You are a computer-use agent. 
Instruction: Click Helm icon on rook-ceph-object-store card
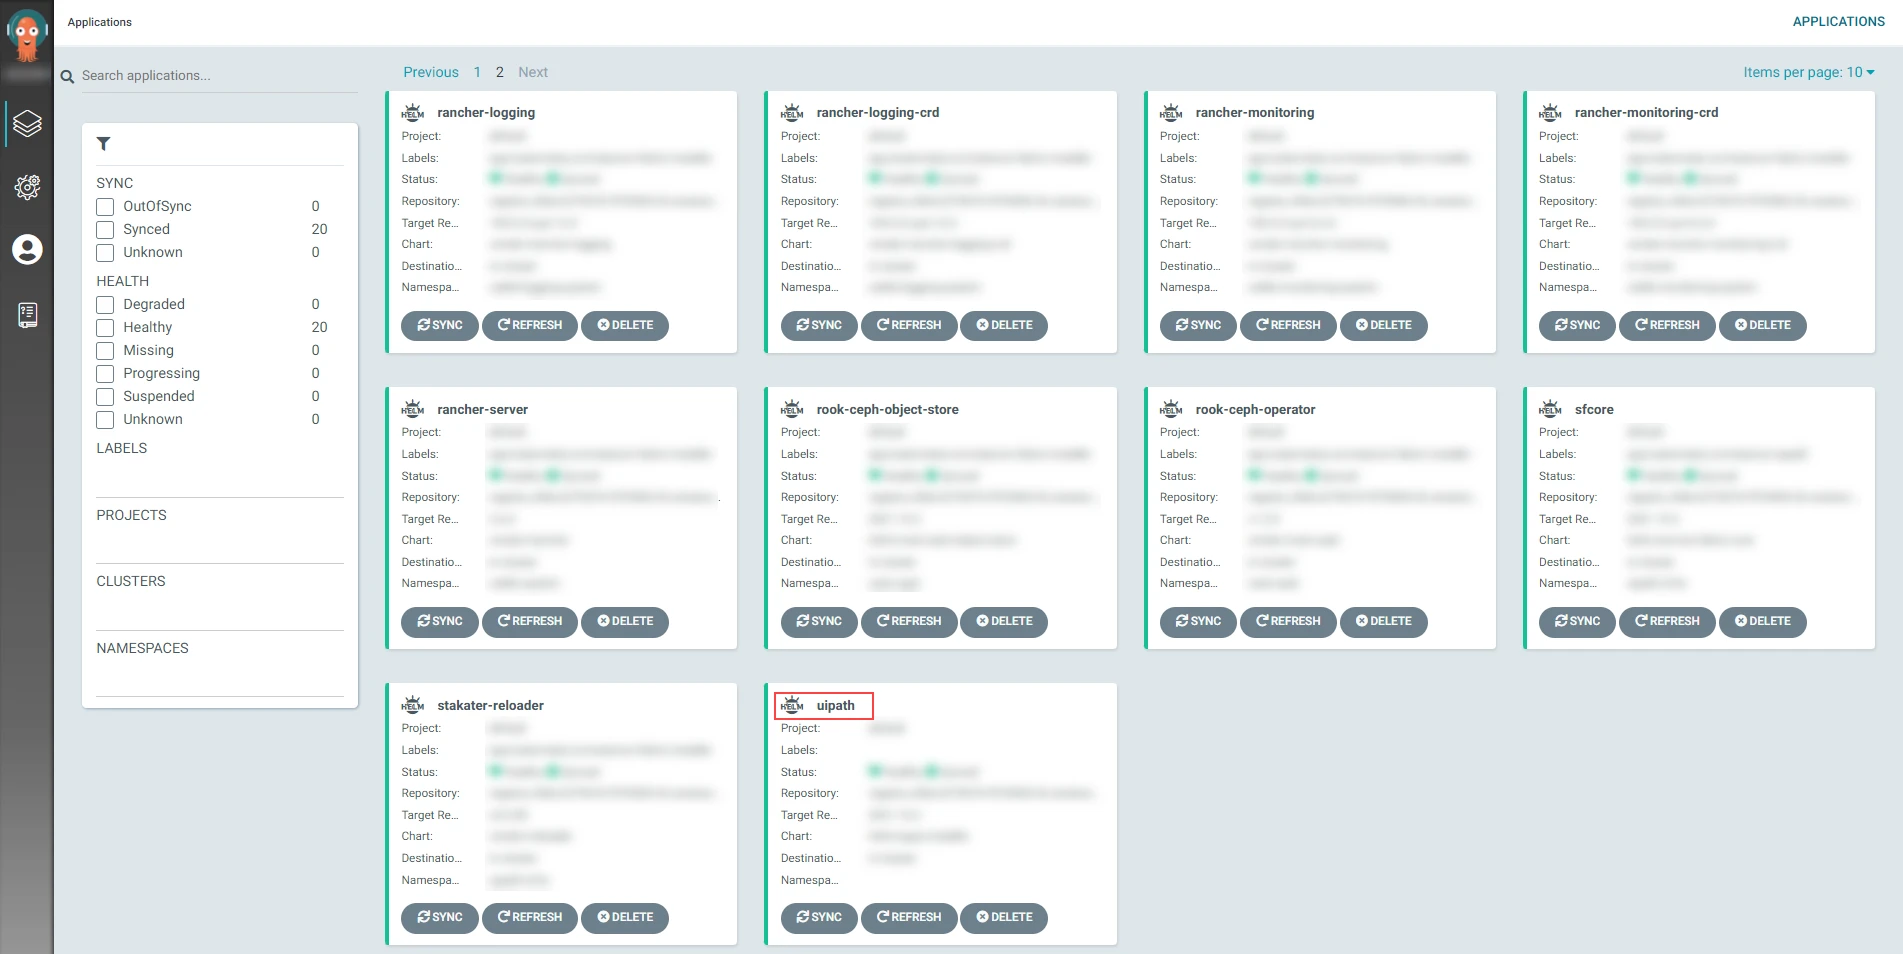pos(791,409)
